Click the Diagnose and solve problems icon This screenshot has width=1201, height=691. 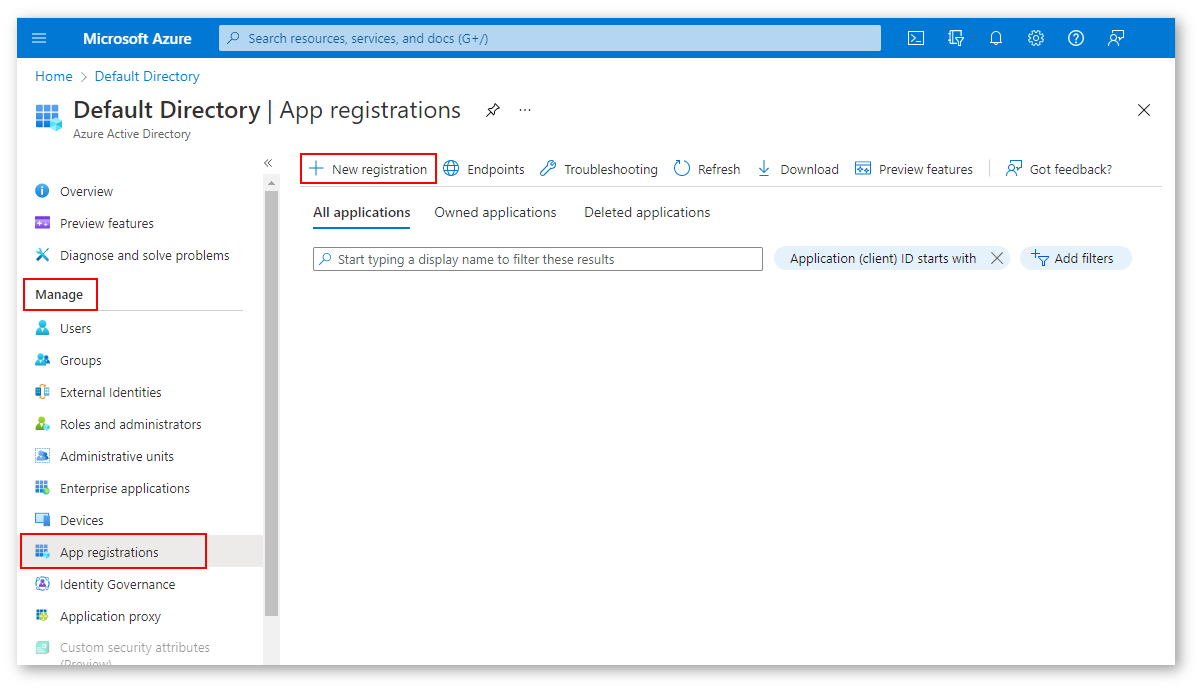[42, 255]
